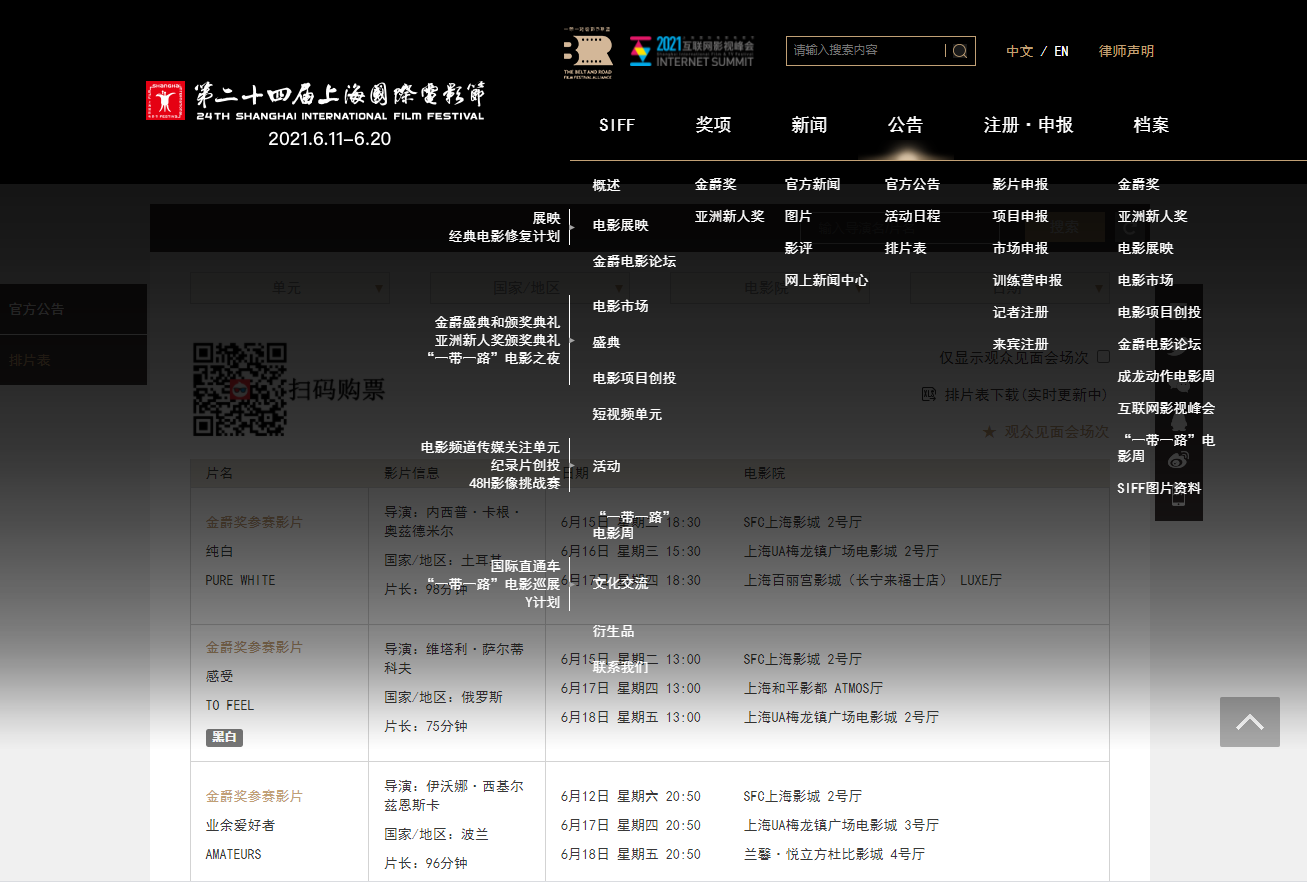1307x885 pixels.
Task: Select 训练营申报 submenu item
Action: click(x=1027, y=280)
